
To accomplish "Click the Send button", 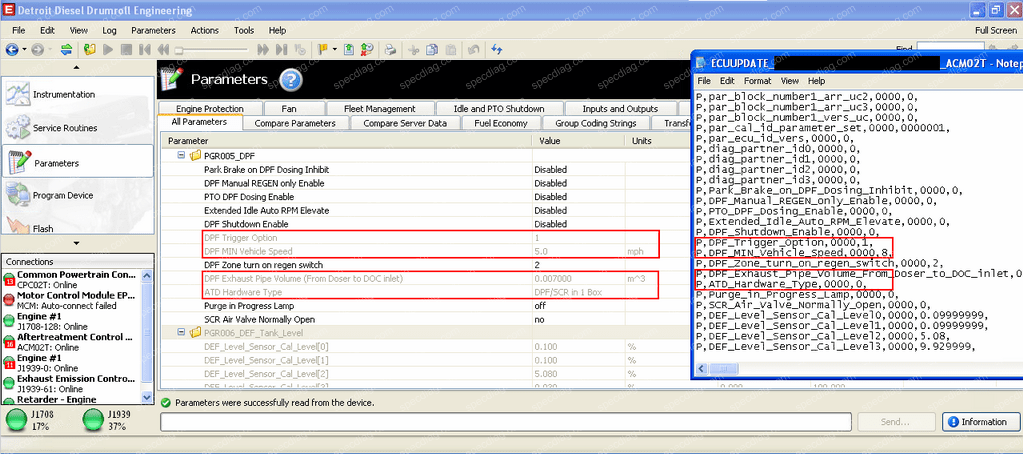I will (x=897, y=422).
